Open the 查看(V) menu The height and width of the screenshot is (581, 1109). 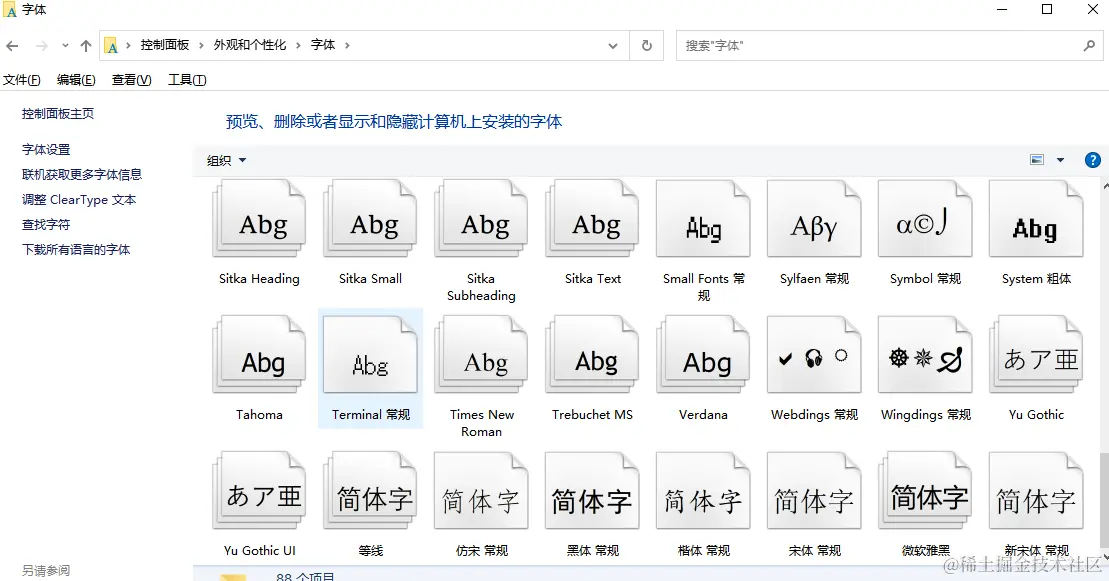pyautogui.click(x=132, y=80)
